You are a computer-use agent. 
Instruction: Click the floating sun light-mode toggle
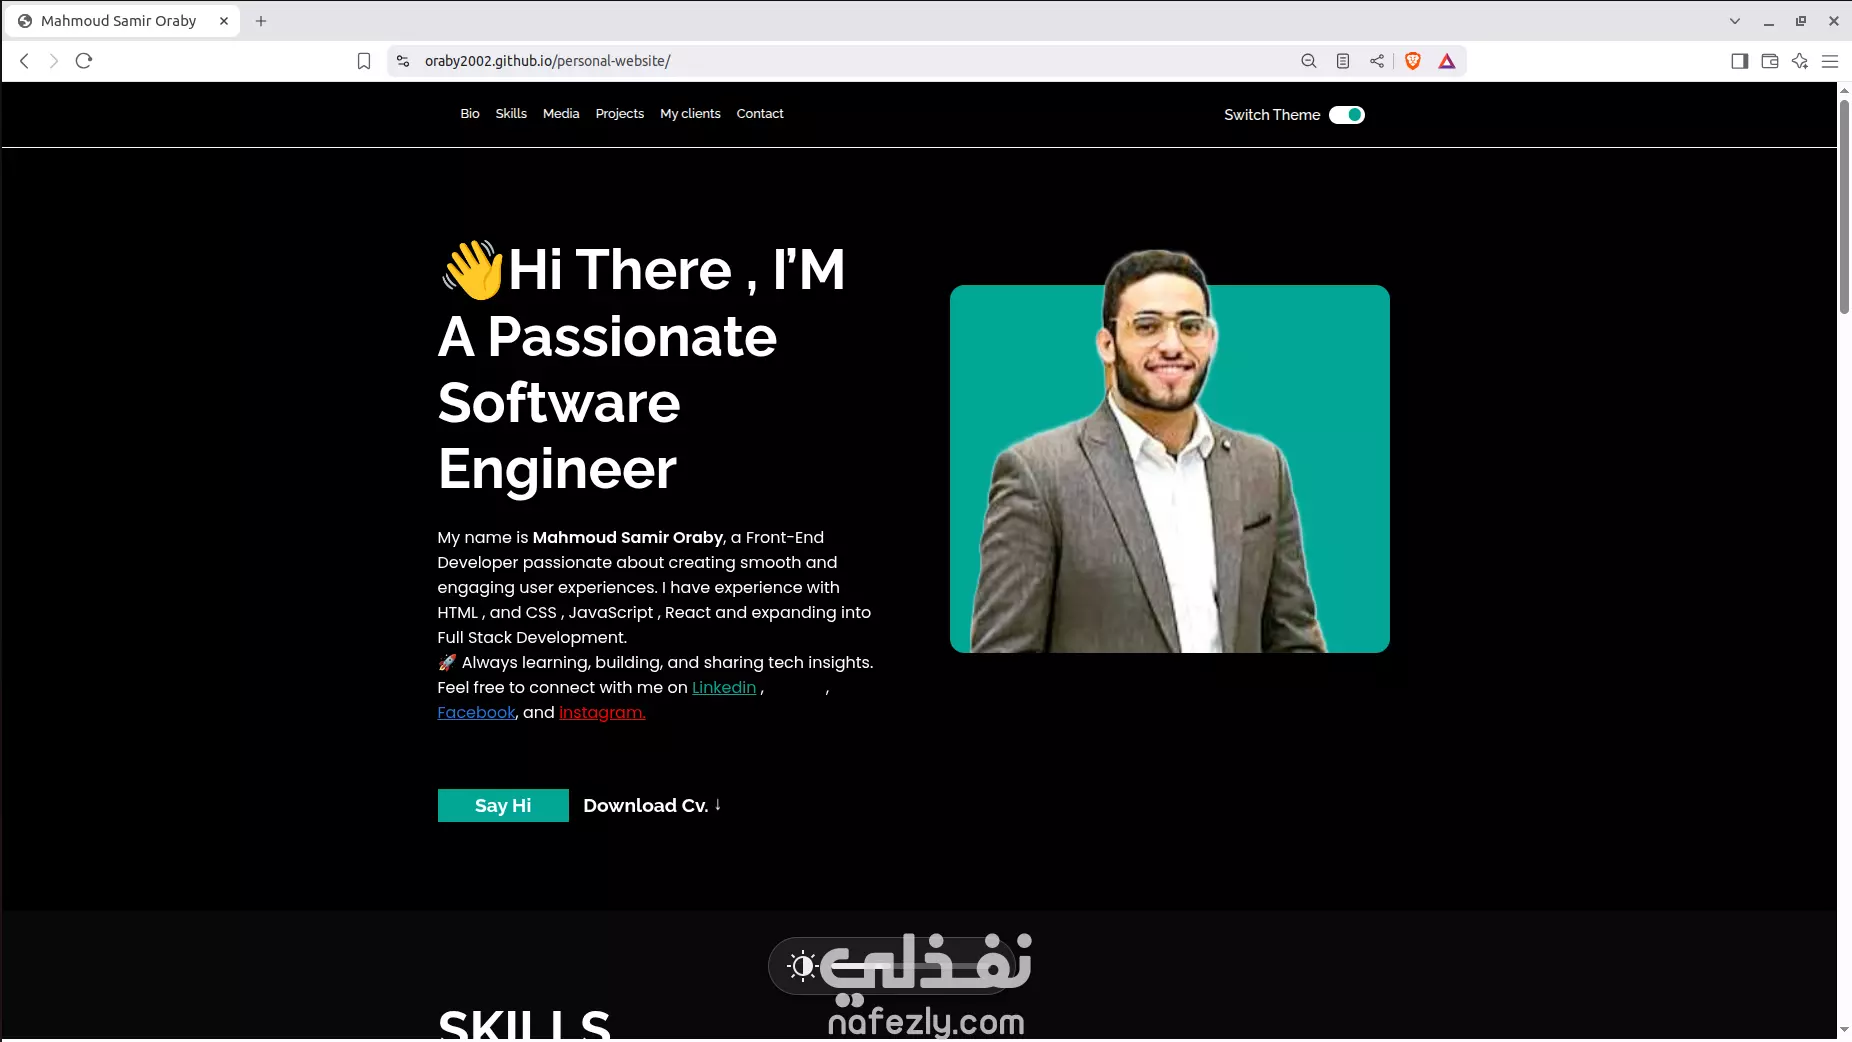click(x=803, y=966)
